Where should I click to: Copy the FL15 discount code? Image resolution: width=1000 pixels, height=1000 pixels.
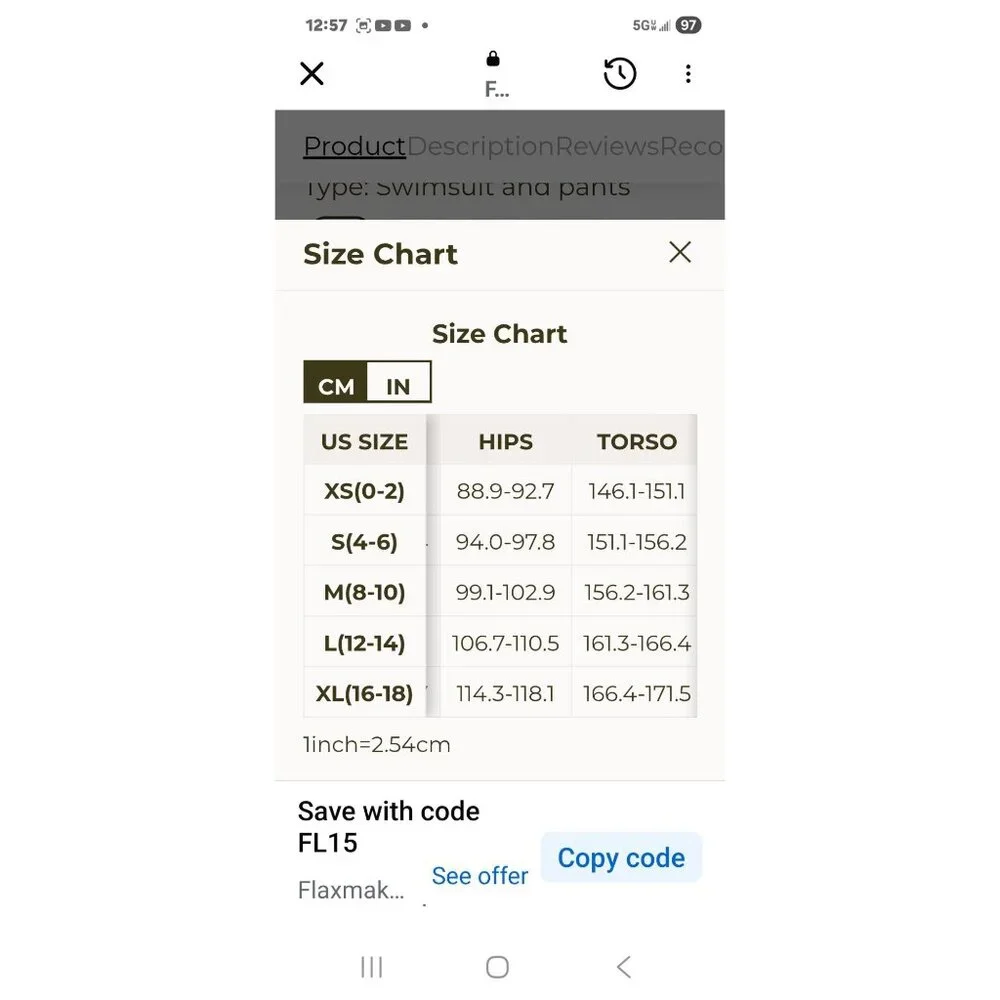[621, 858]
